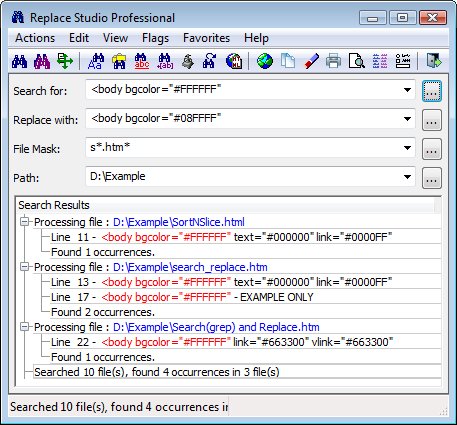457x425 pixels.
Task: Open the Flags menu
Action: [x=155, y=38]
